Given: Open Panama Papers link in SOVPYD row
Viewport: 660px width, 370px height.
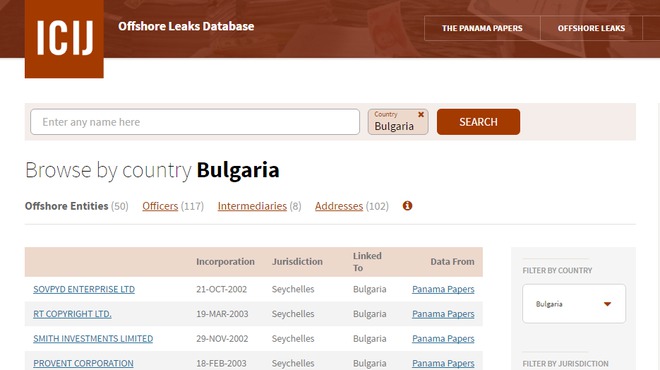Looking at the screenshot, I should [x=443, y=289].
